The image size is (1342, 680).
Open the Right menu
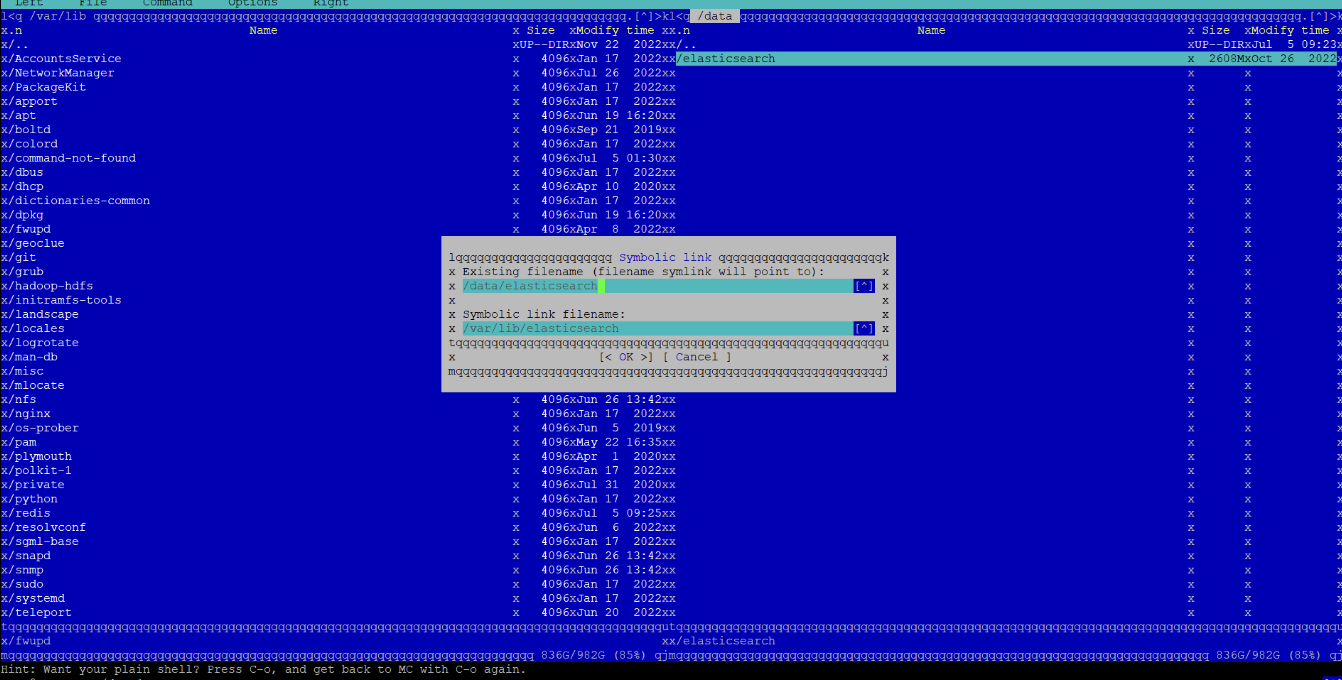(331, 4)
